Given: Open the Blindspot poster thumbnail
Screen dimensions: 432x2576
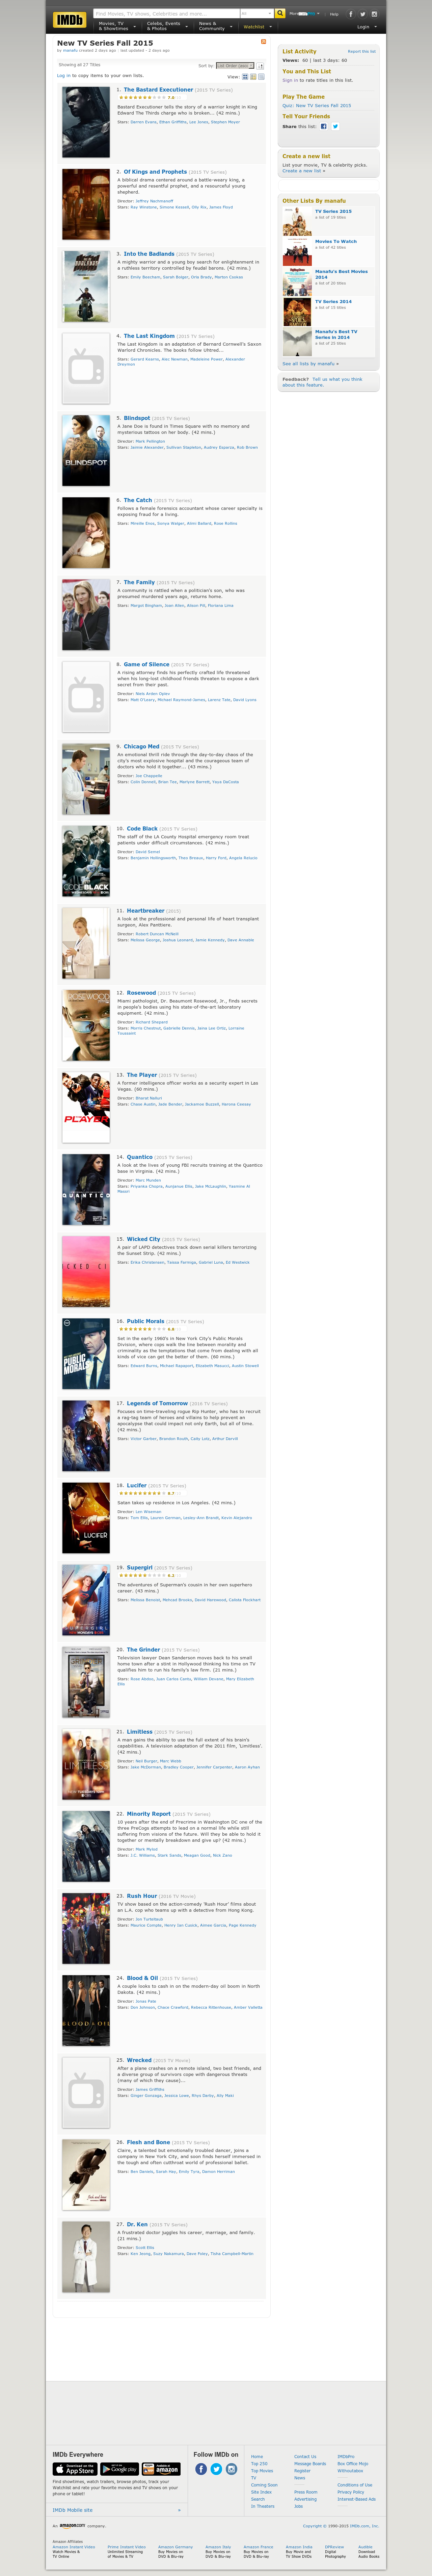Looking at the screenshot, I should tap(86, 451).
